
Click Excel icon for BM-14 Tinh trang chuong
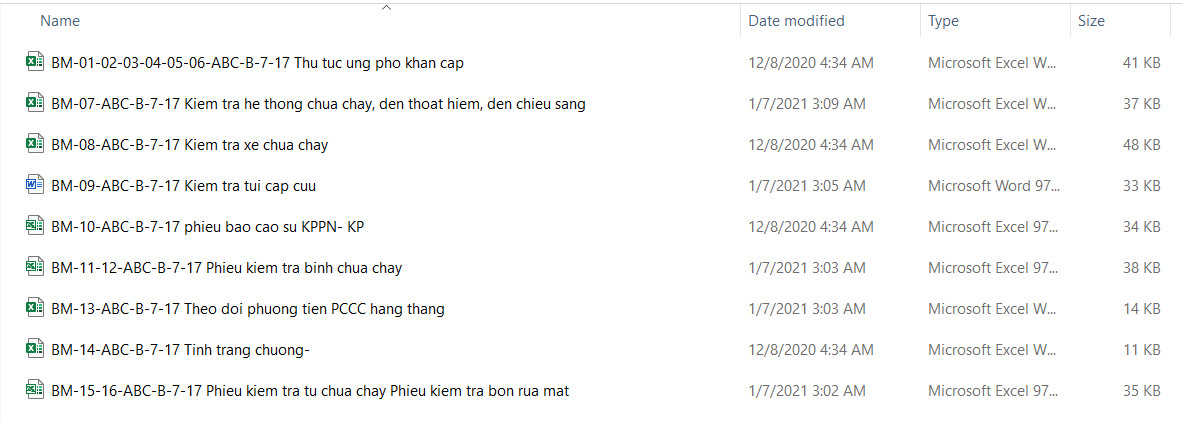[34, 349]
